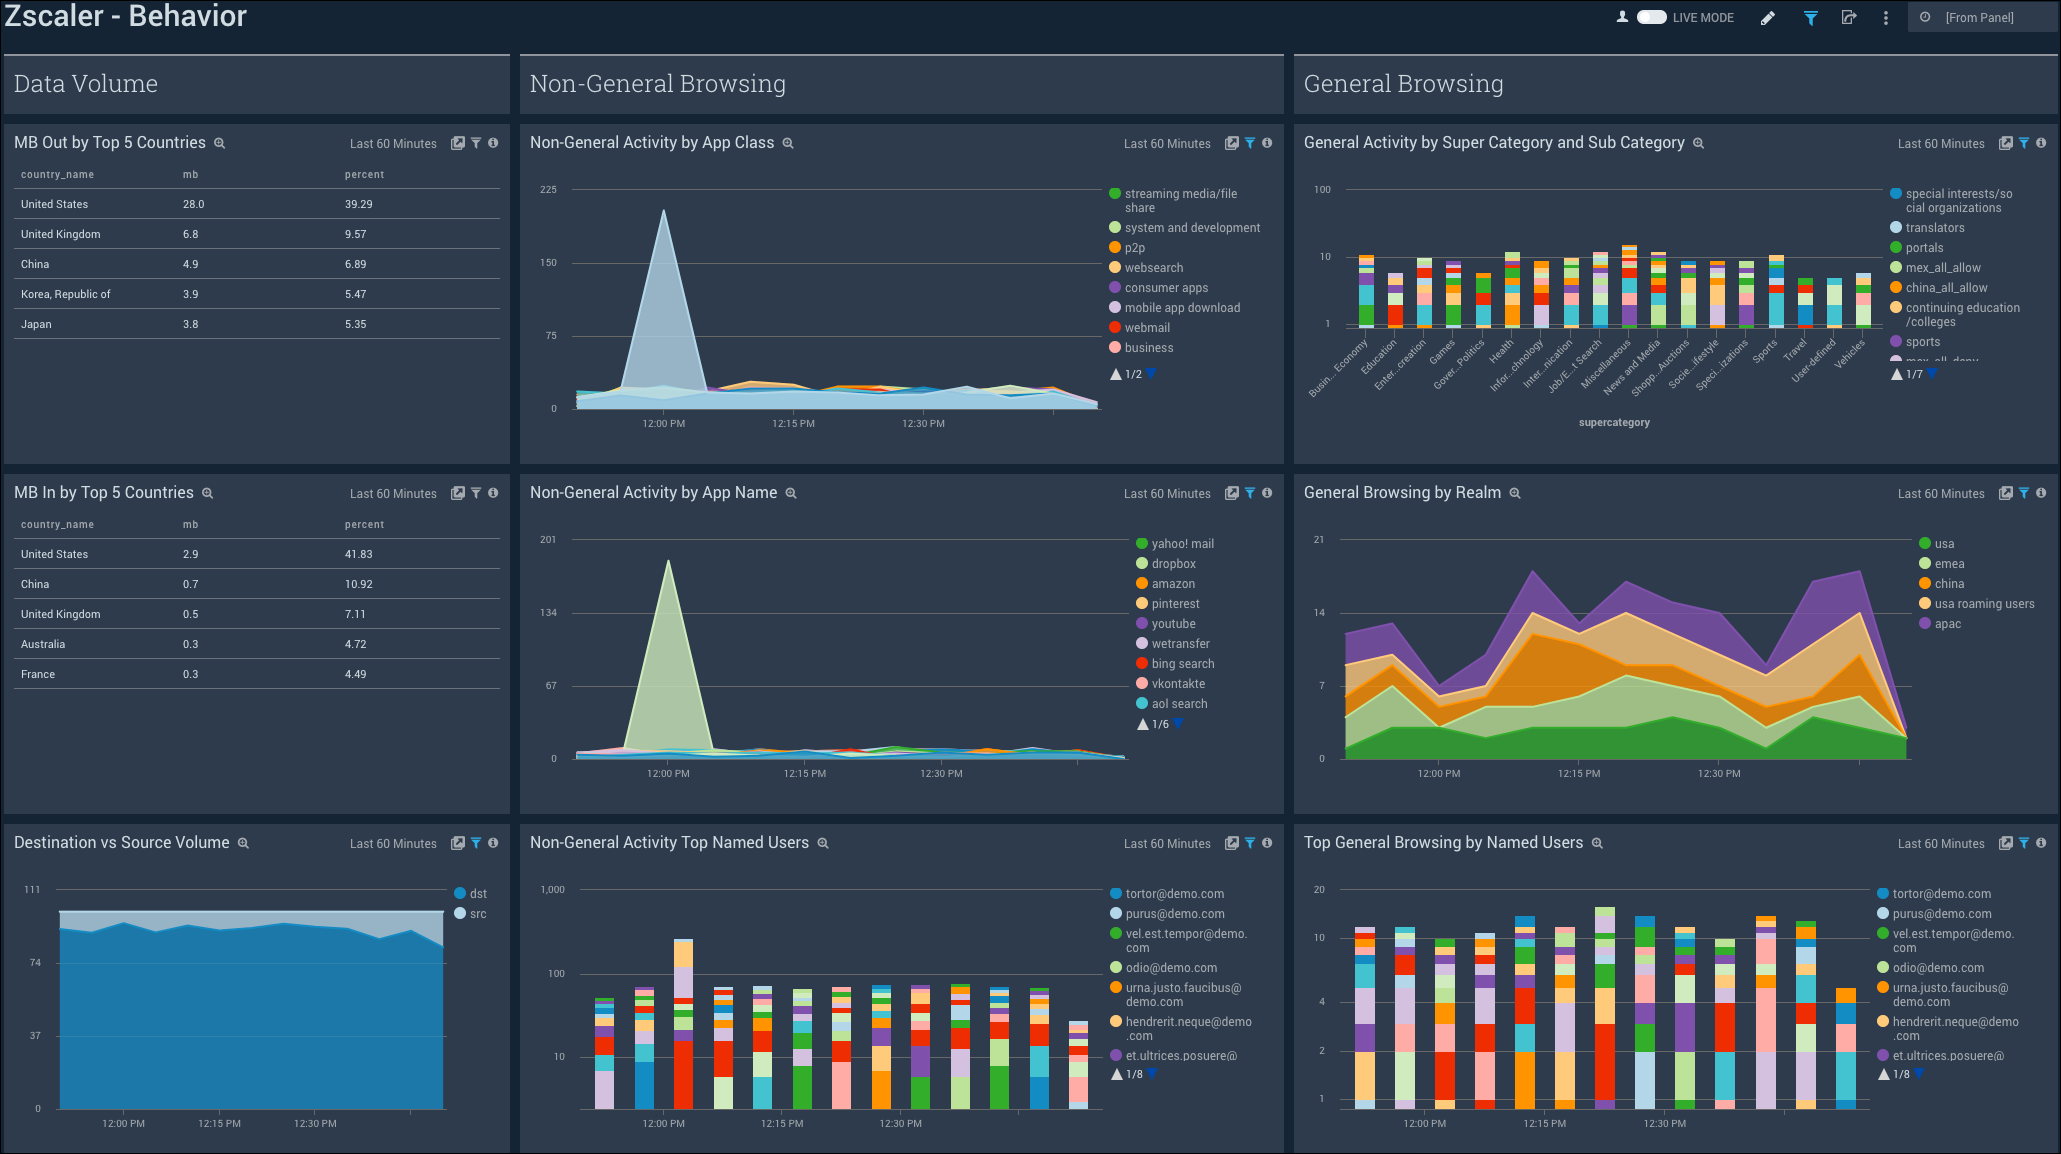Open the info icon on MB Out by Top 5 Countries
The image size is (2061, 1154).
point(492,143)
